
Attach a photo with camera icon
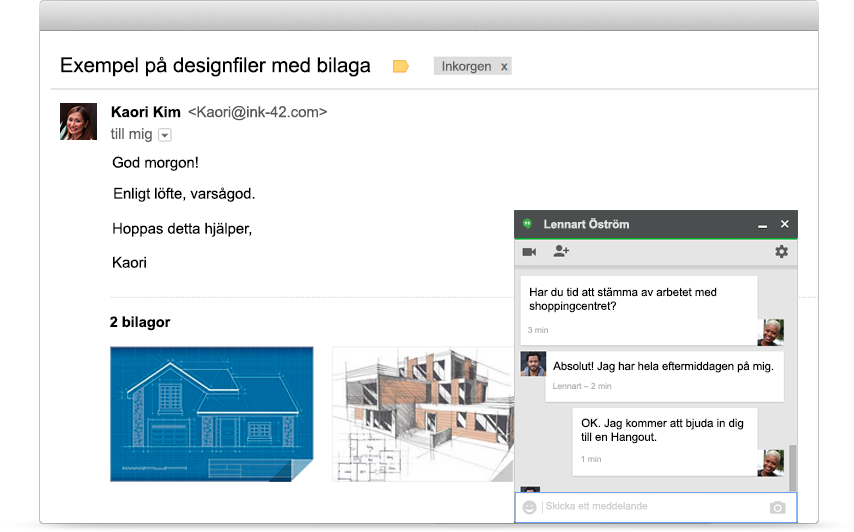(778, 507)
